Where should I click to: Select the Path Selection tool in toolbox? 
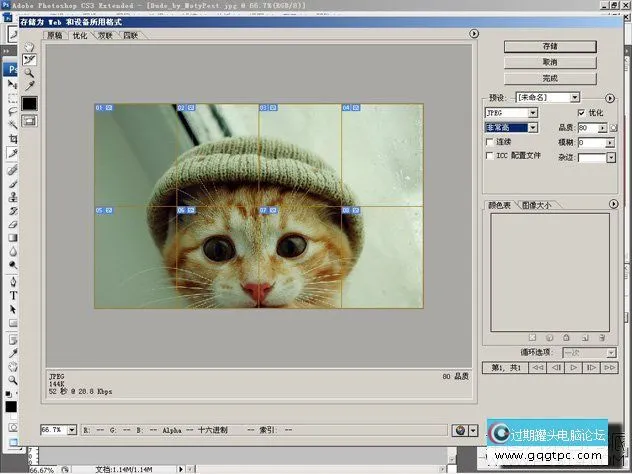point(12,309)
